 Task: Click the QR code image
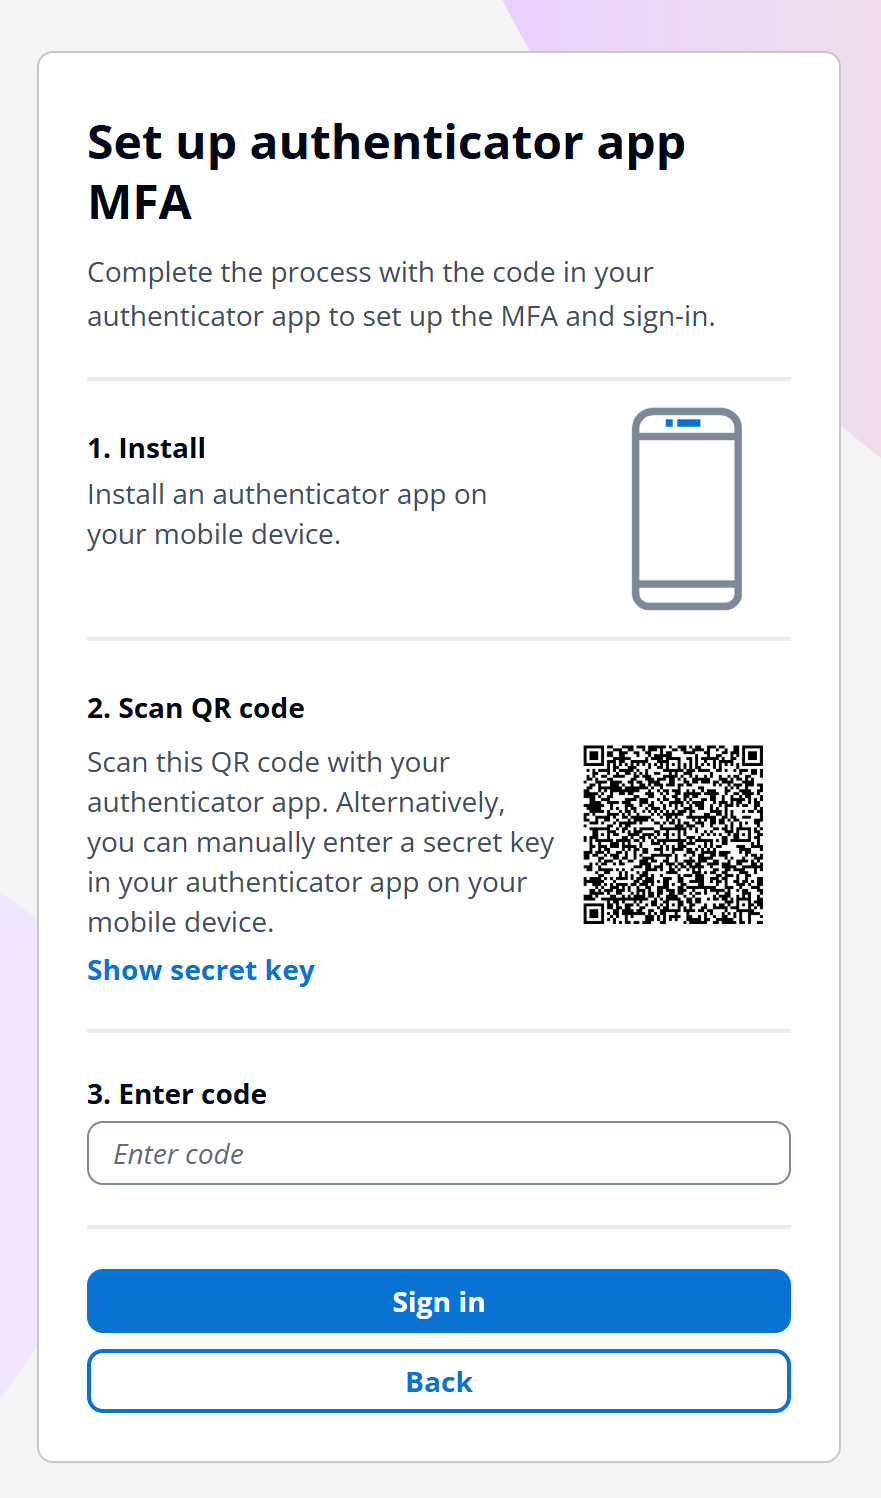[x=674, y=834]
